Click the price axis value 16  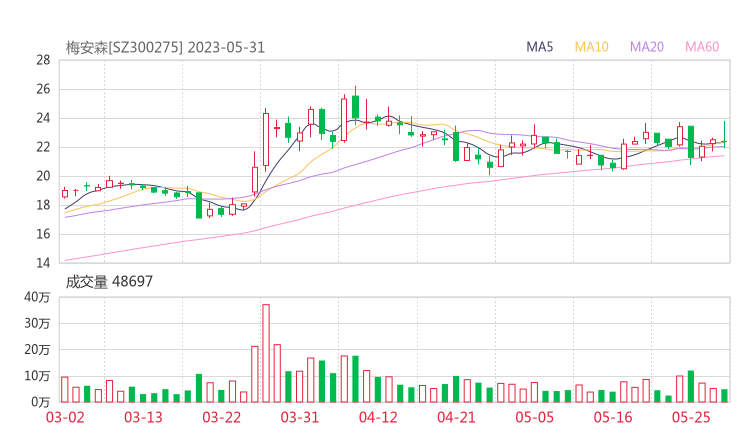pyautogui.click(x=43, y=234)
